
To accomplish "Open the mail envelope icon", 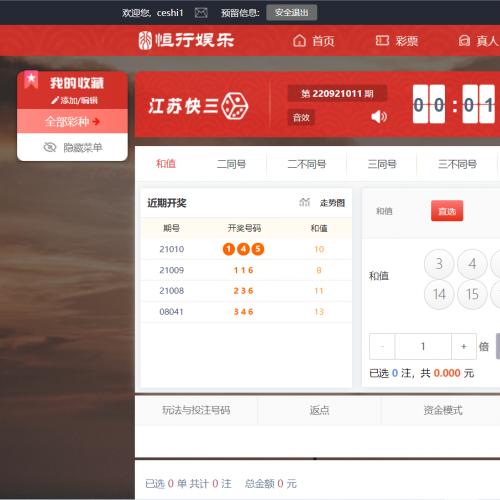I will tap(201, 13).
